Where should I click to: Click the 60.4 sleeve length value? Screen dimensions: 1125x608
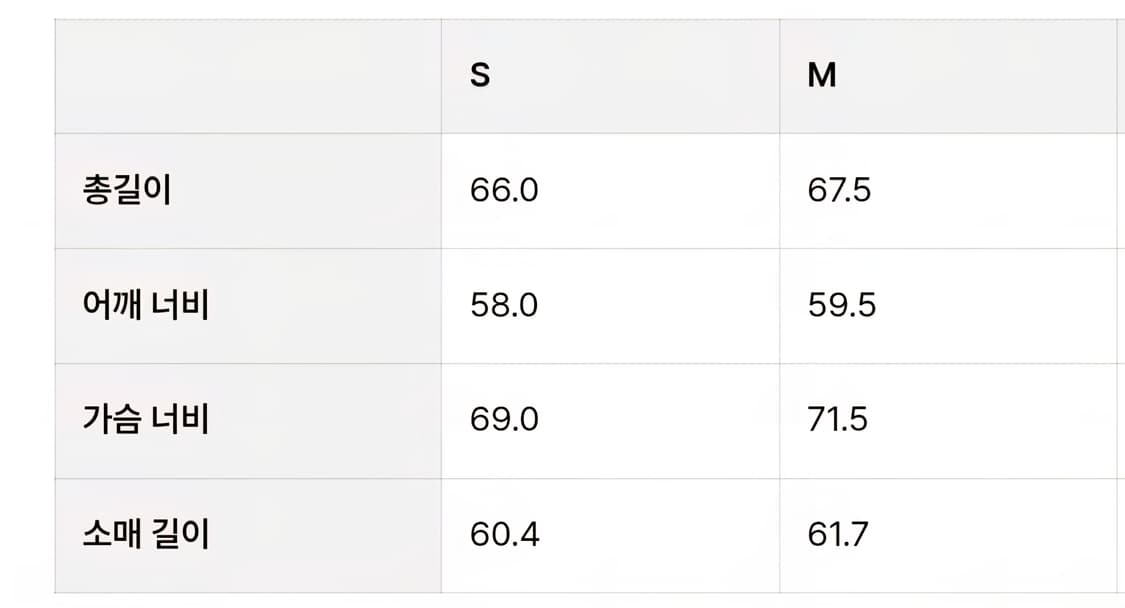(504, 534)
